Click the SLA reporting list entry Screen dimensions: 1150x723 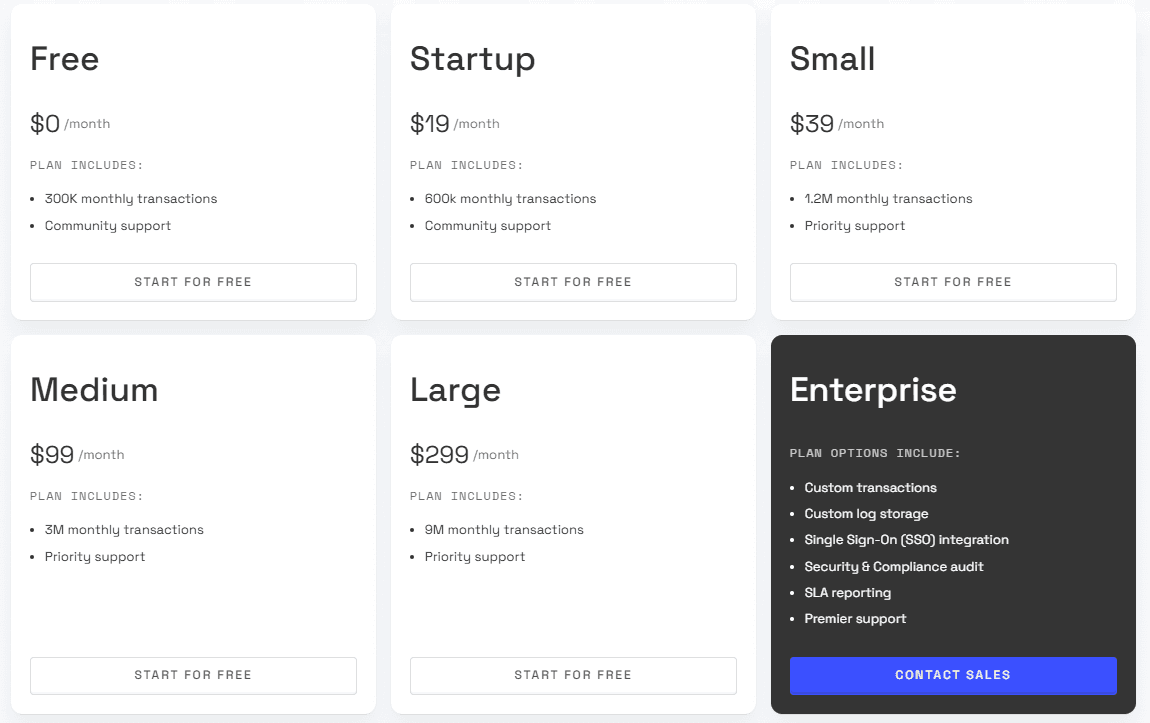[x=847, y=592]
